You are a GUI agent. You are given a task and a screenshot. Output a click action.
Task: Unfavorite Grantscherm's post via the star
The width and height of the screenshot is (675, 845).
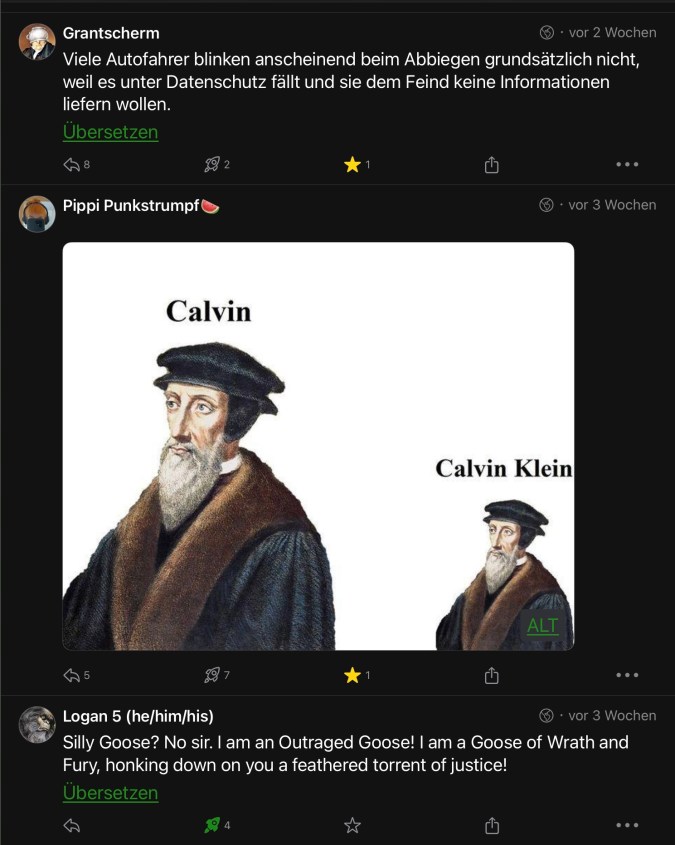(352, 165)
